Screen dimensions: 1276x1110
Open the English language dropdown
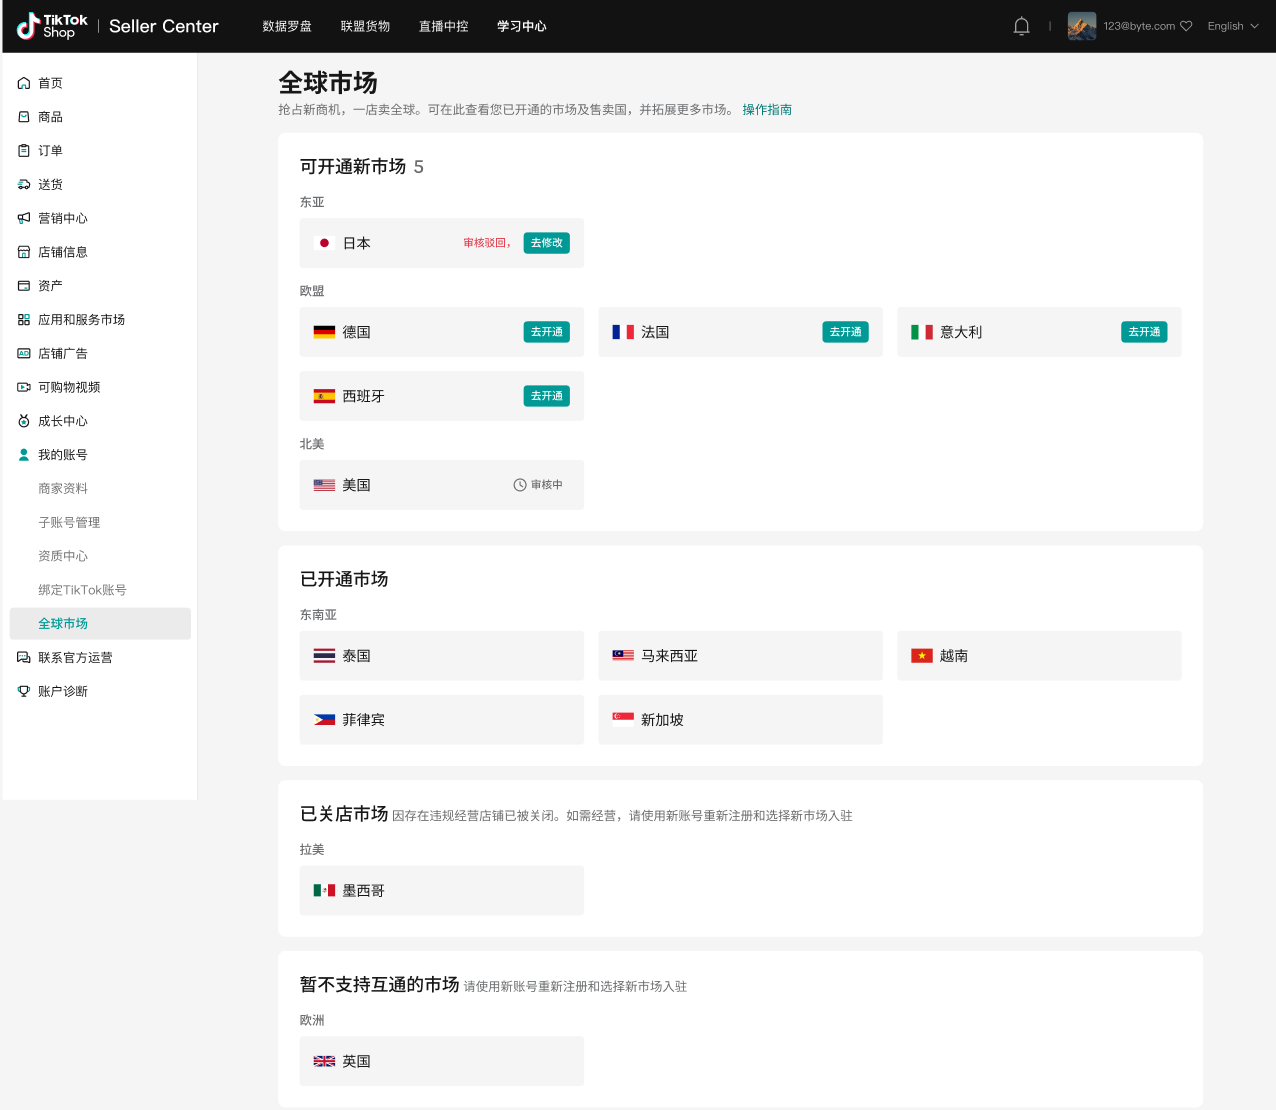click(1232, 26)
